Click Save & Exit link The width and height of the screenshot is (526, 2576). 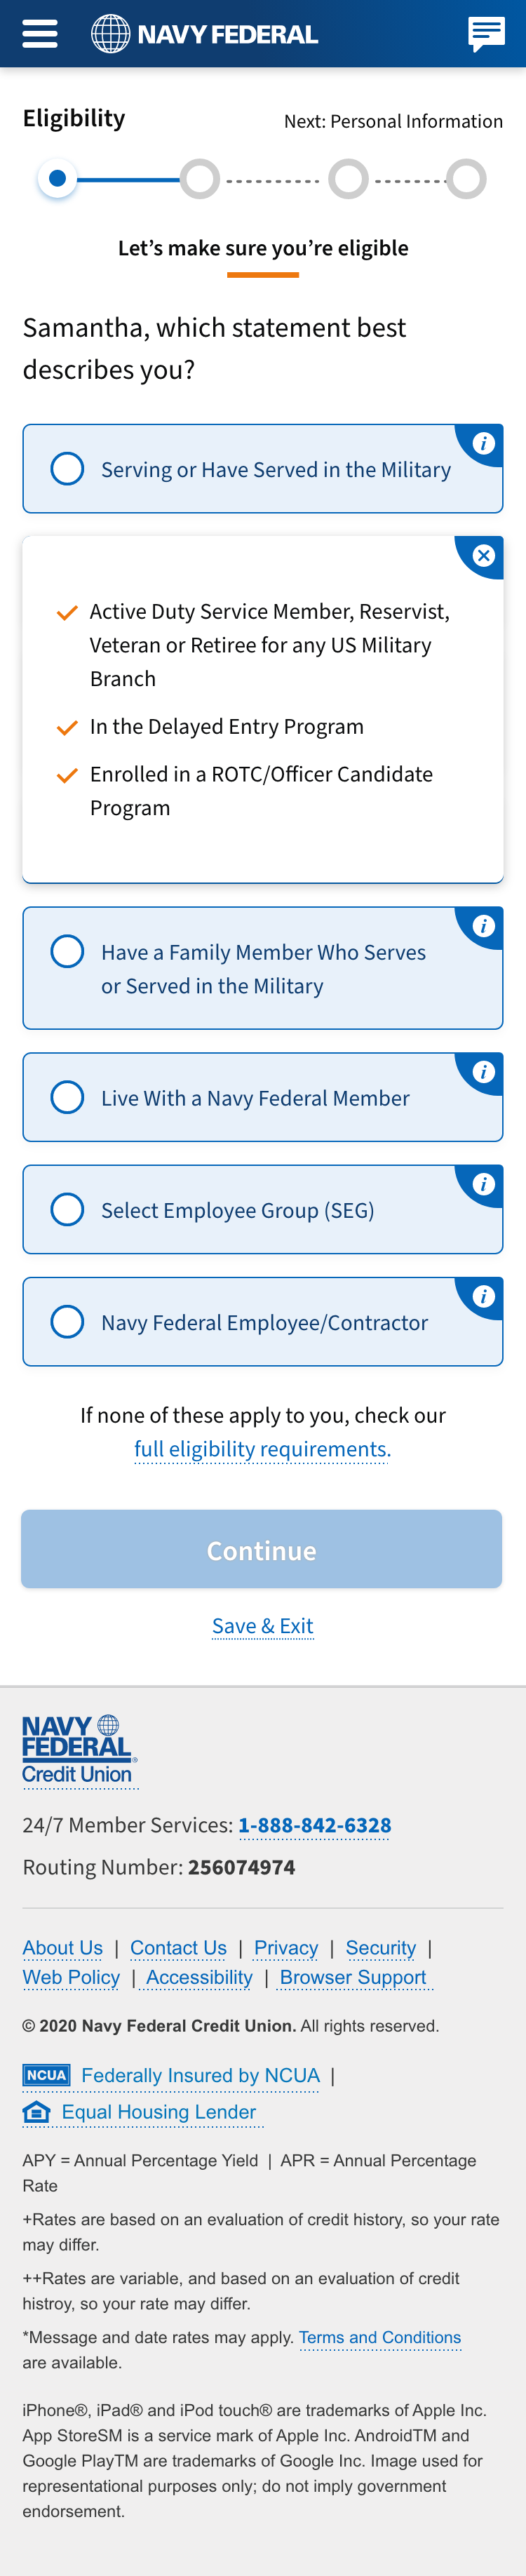(262, 1626)
